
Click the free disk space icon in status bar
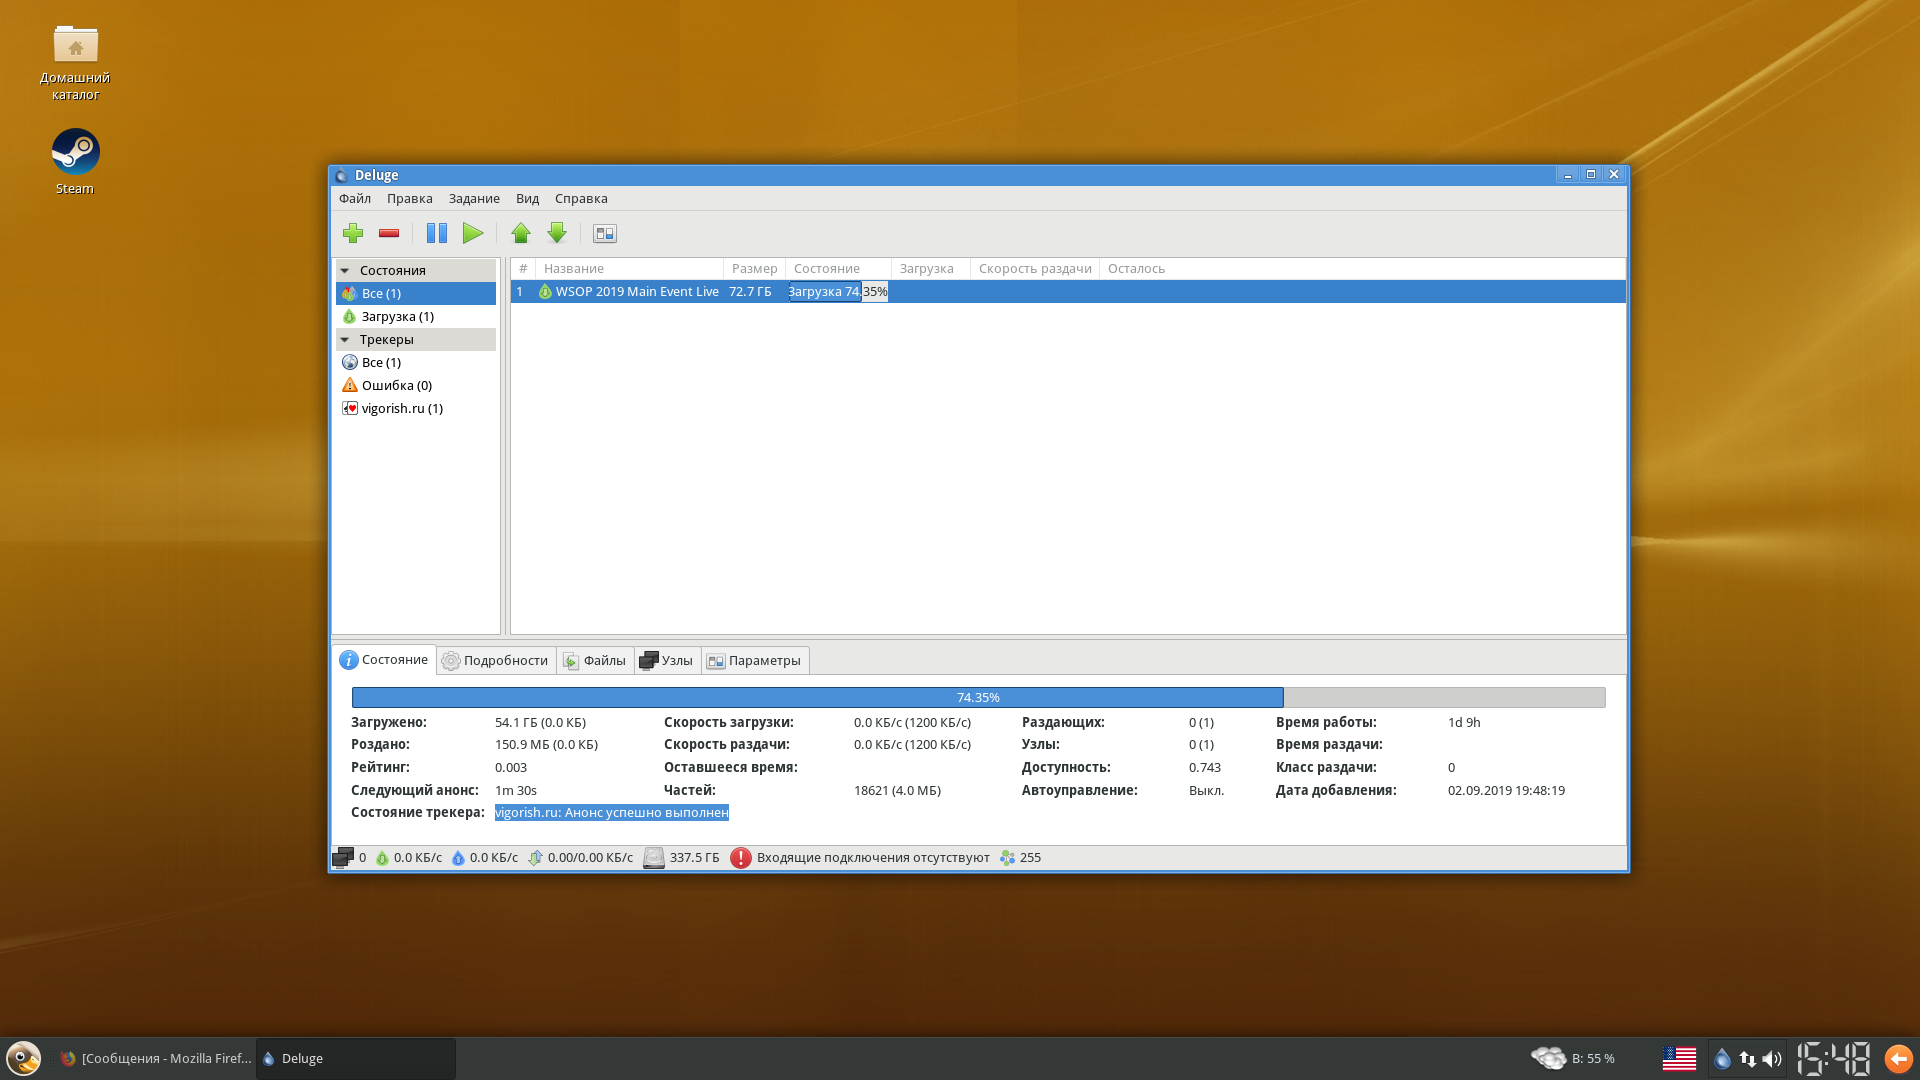tap(654, 858)
